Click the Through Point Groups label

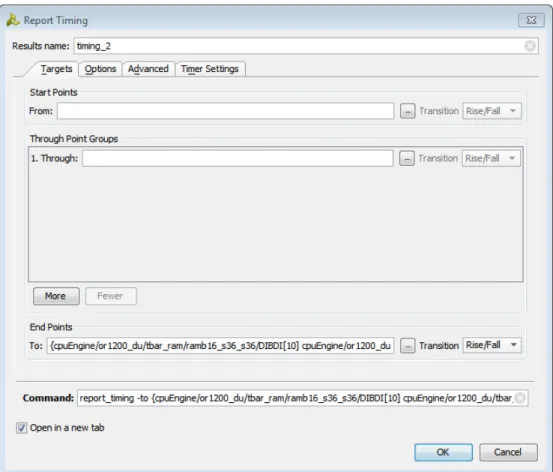tap(74, 139)
